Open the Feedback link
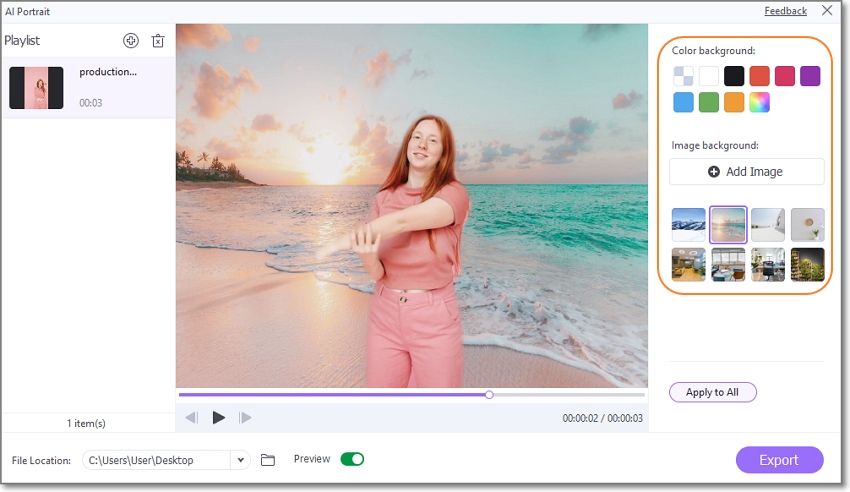The height and width of the screenshot is (492, 850). tap(785, 11)
